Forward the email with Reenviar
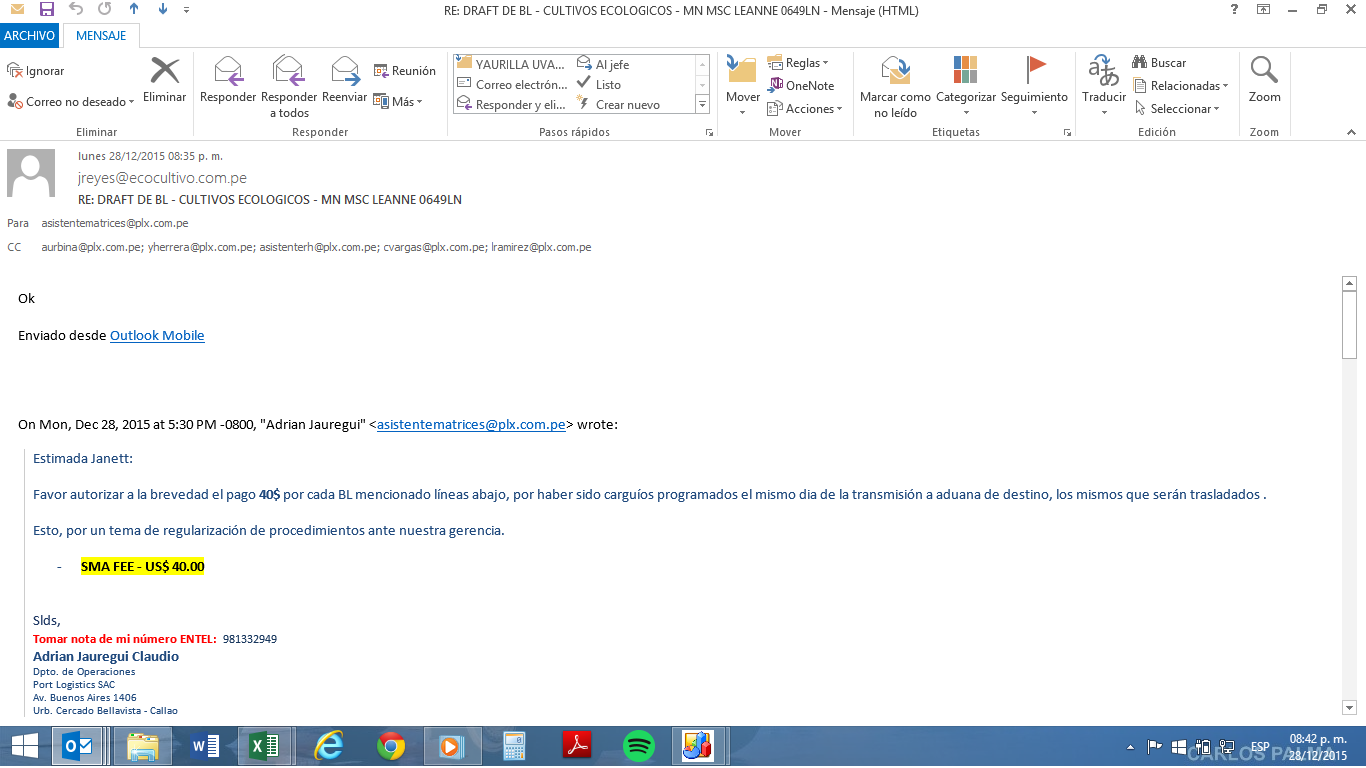Viewport: 1366px width, 768px height. (344, 72)
